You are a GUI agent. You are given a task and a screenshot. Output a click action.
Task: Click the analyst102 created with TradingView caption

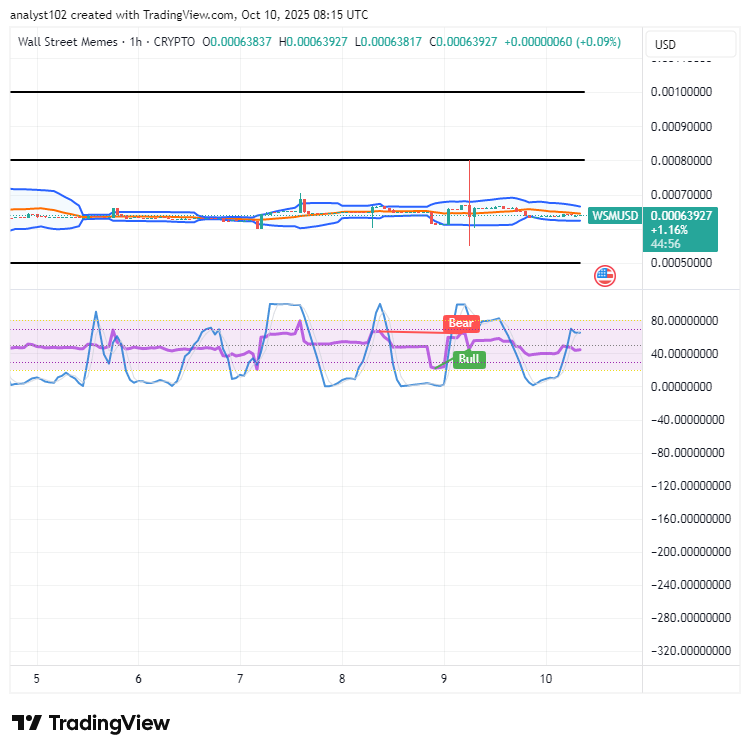coord(189,15)
